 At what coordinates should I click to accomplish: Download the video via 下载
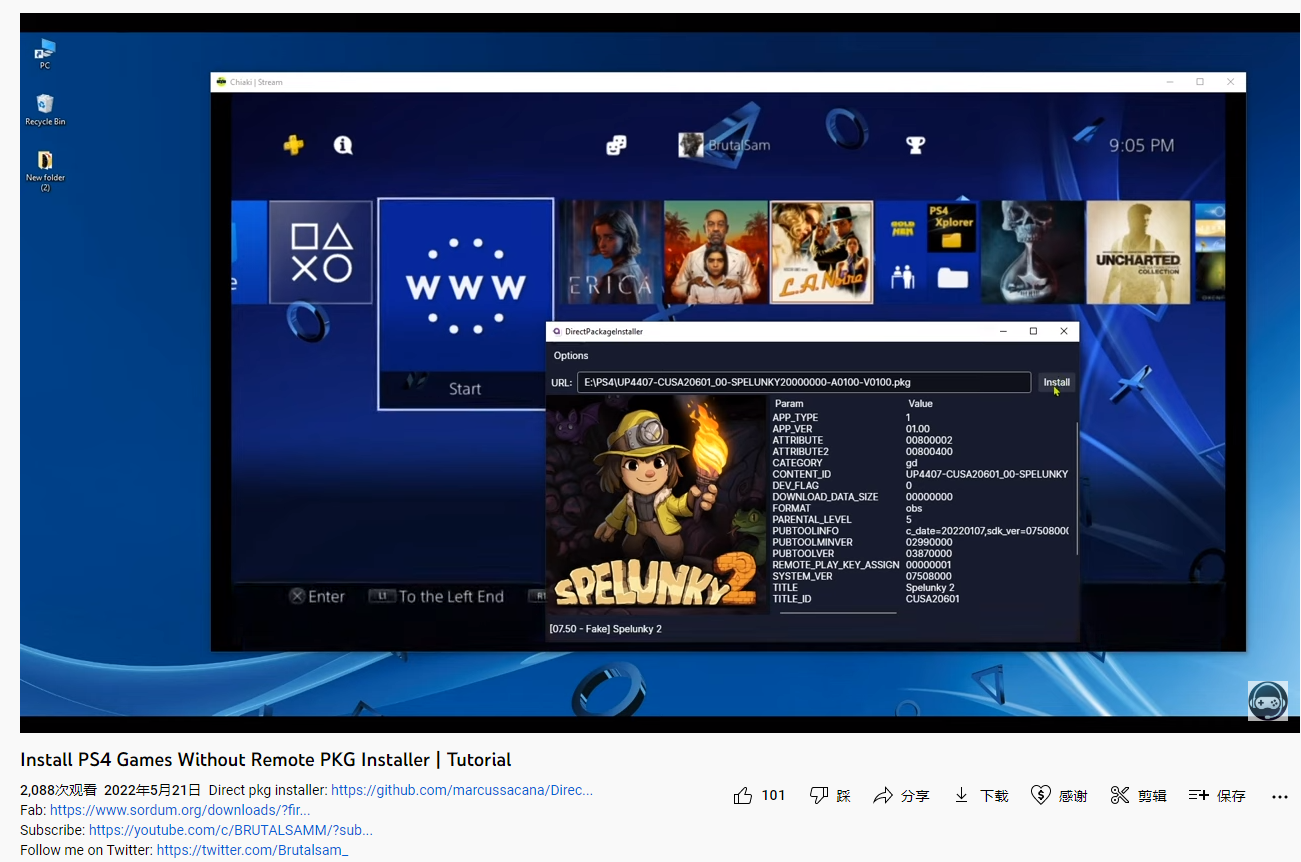click(x=981, y=796)
